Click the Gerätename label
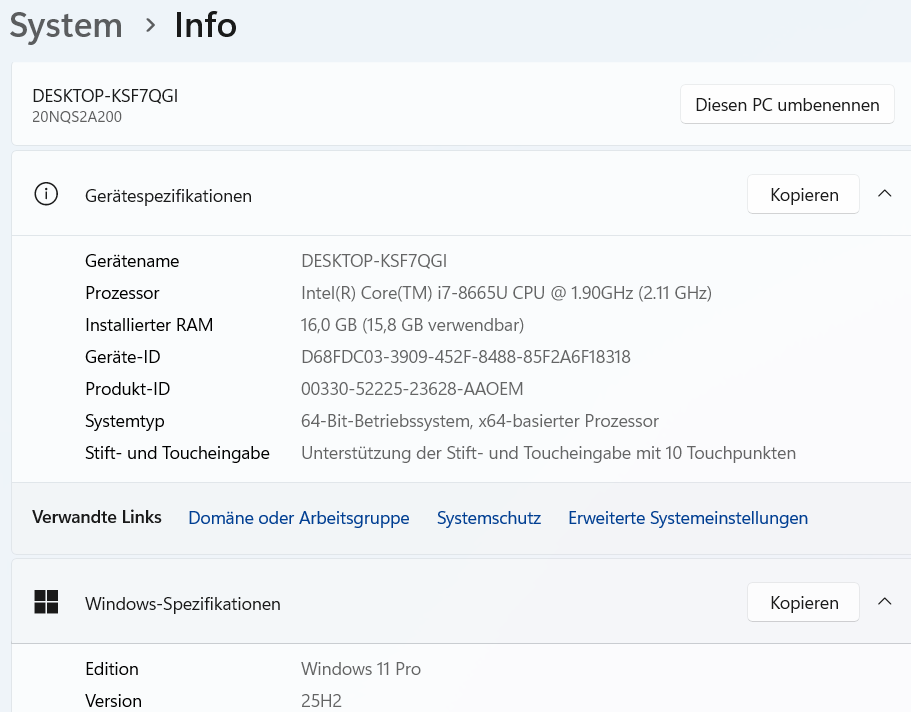 132,261
